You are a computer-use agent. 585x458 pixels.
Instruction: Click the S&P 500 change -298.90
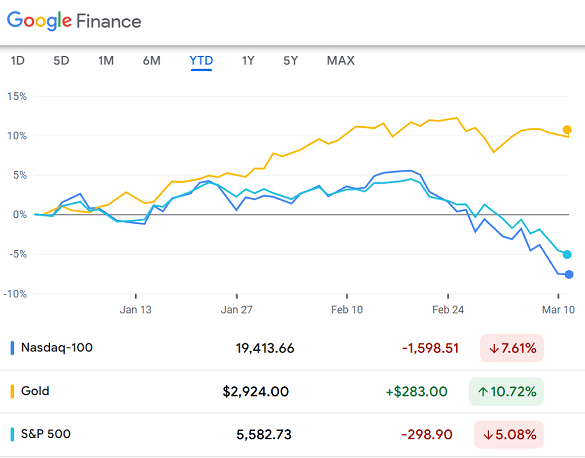coord(427,435)
